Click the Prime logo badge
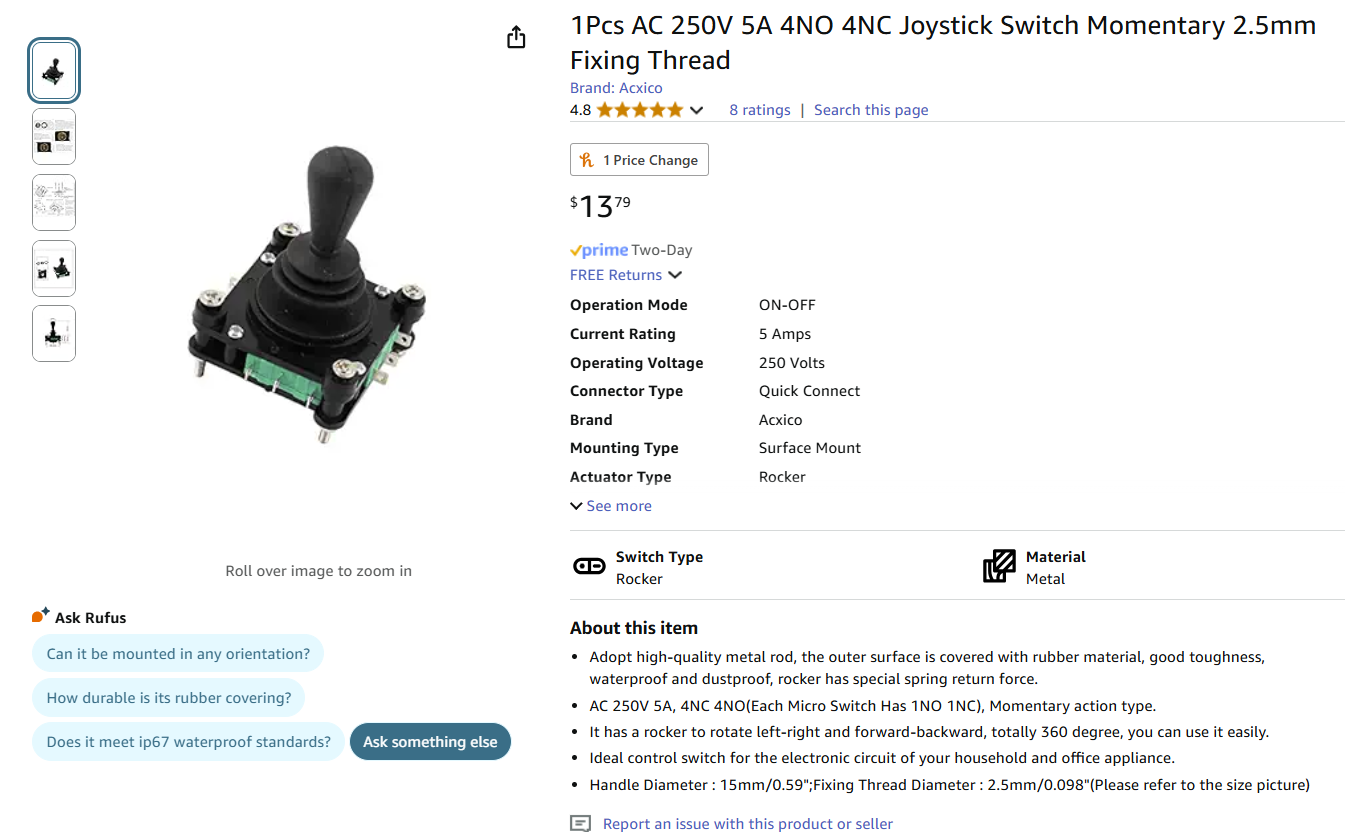Viewport: 1355px width, 832px height. 599,250
